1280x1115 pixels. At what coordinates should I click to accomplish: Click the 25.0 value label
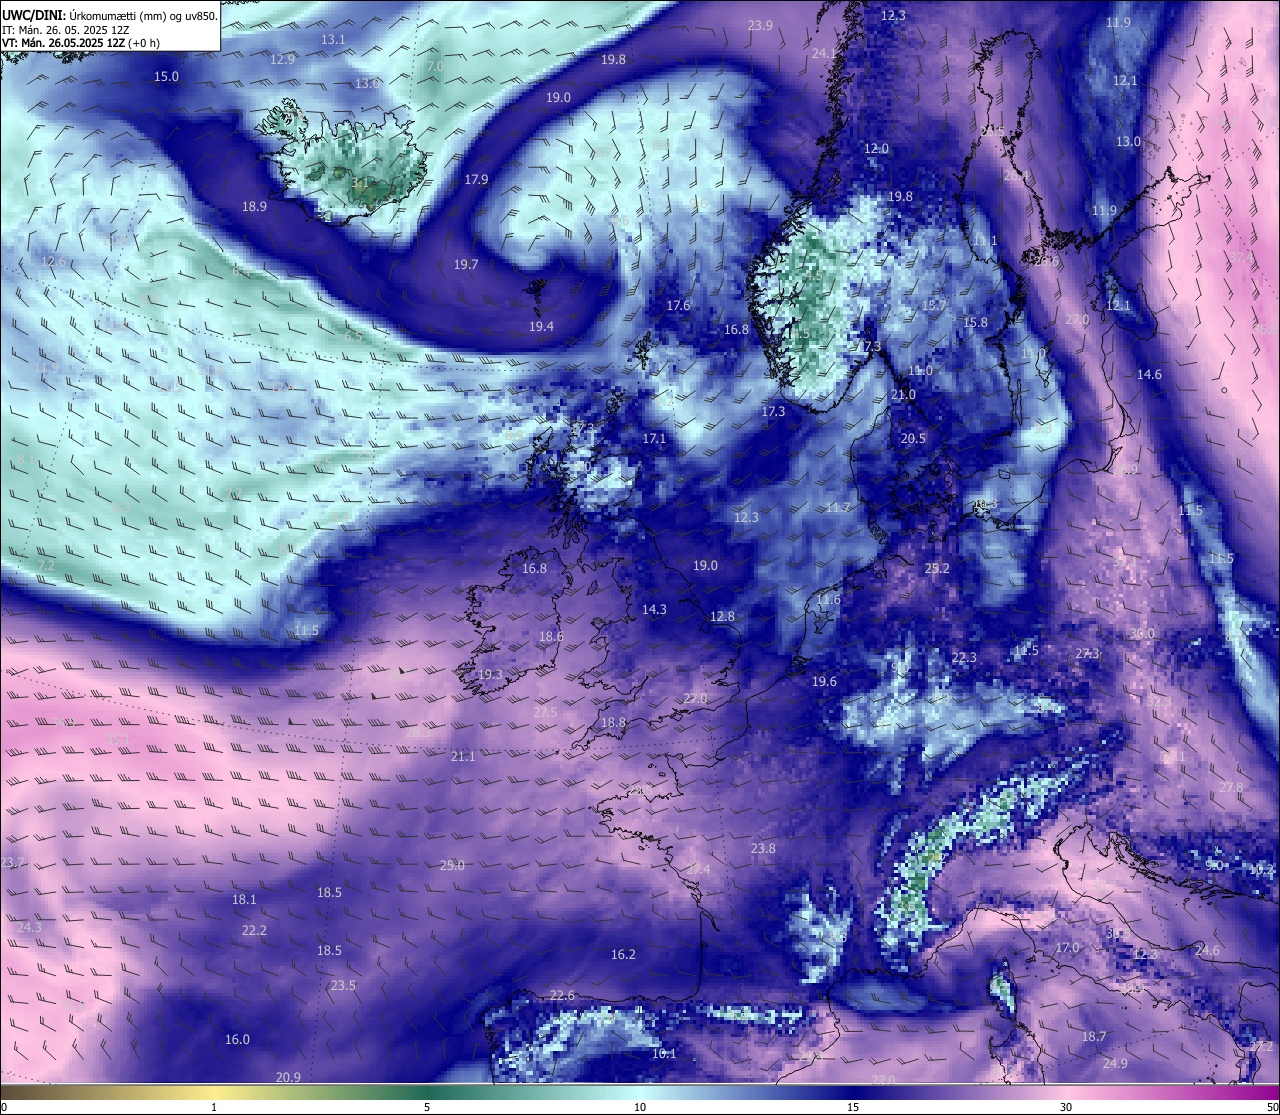452,866
